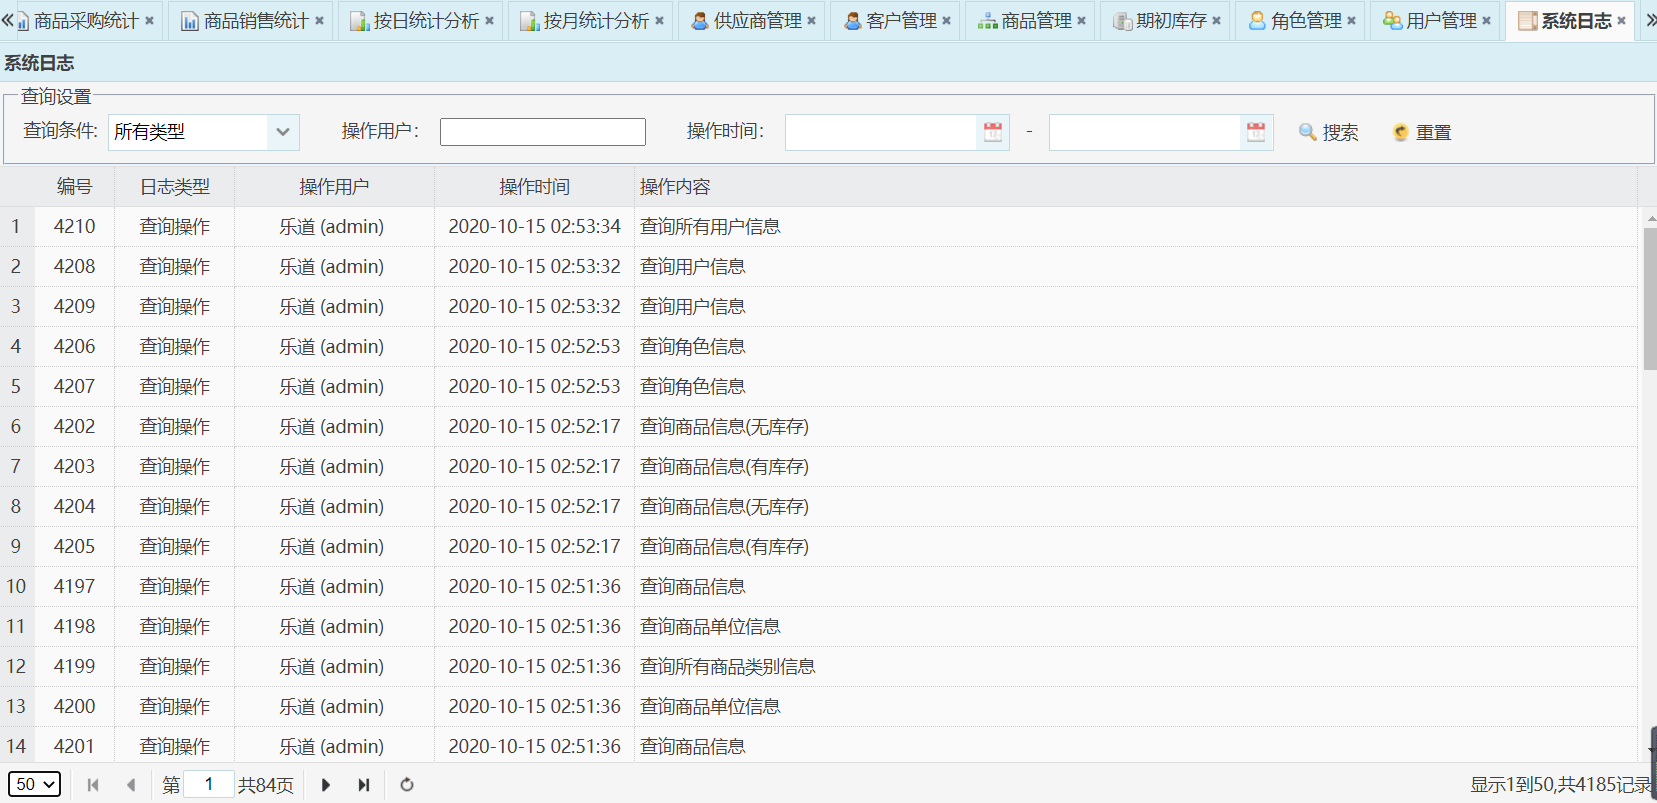Click the 重置 reset button

(x=1422, y=132)
